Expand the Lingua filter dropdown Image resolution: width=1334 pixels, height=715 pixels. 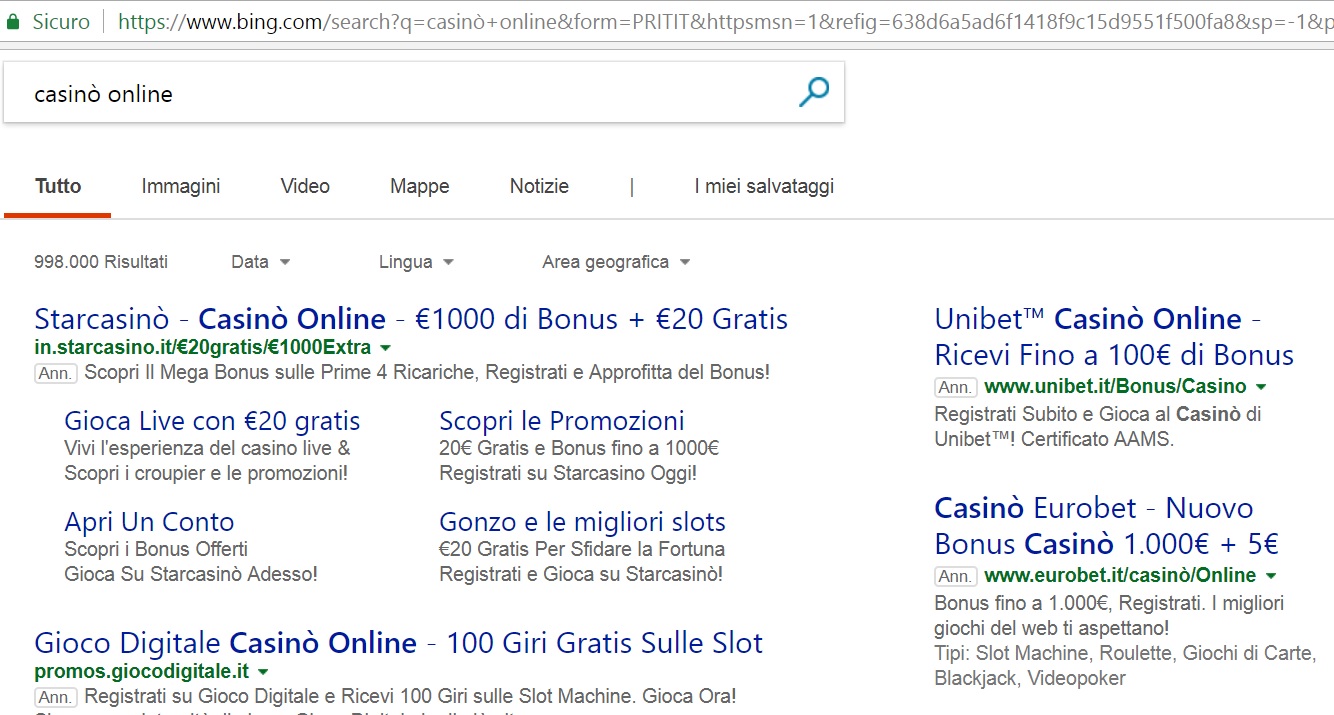416,262
